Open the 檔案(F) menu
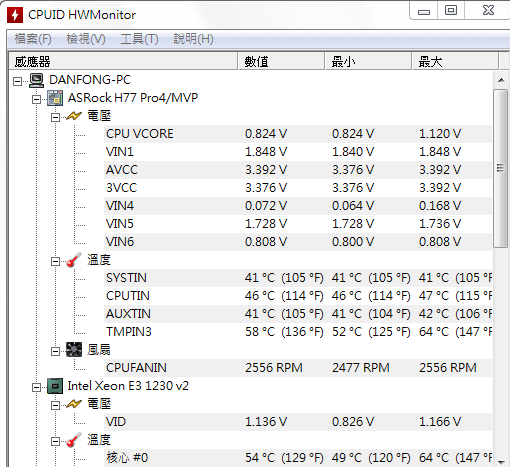510x467 pixels. pos(33,39)
